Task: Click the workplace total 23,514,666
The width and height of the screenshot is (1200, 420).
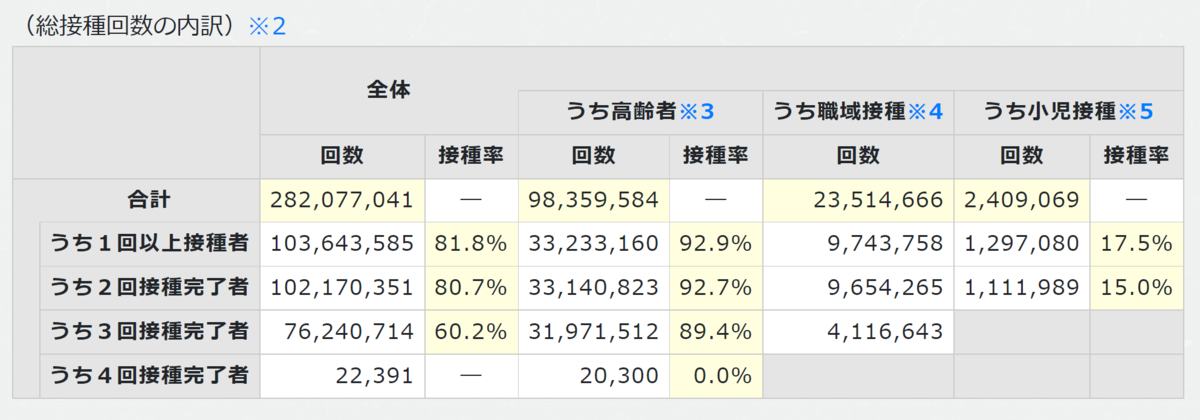Action: click(879, 200)
